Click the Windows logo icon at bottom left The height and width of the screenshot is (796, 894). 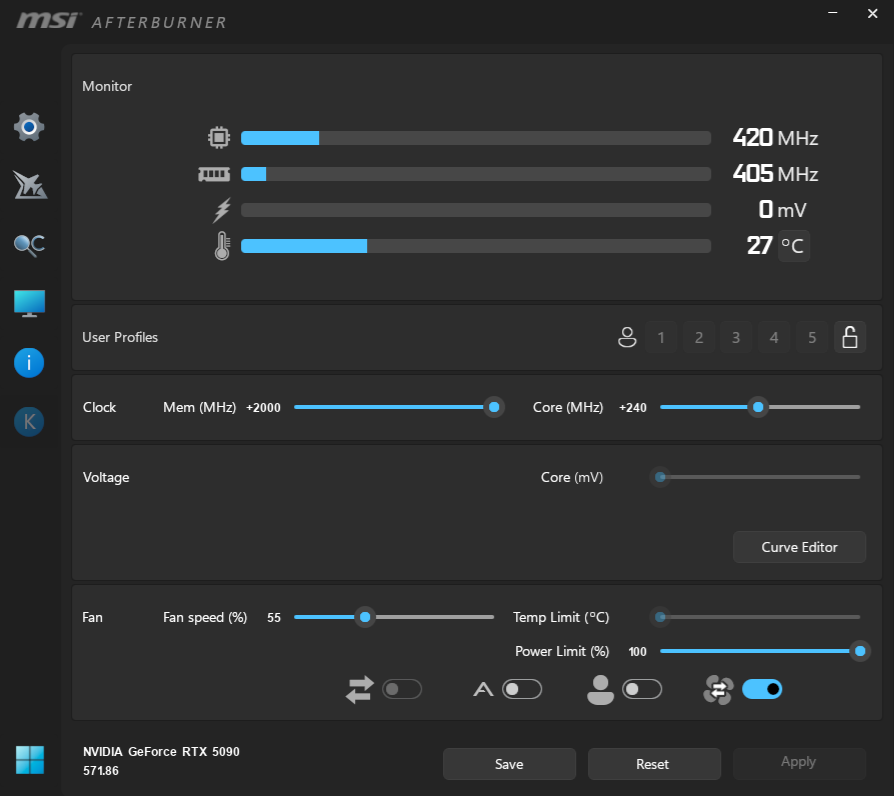[x=29, y=760]
